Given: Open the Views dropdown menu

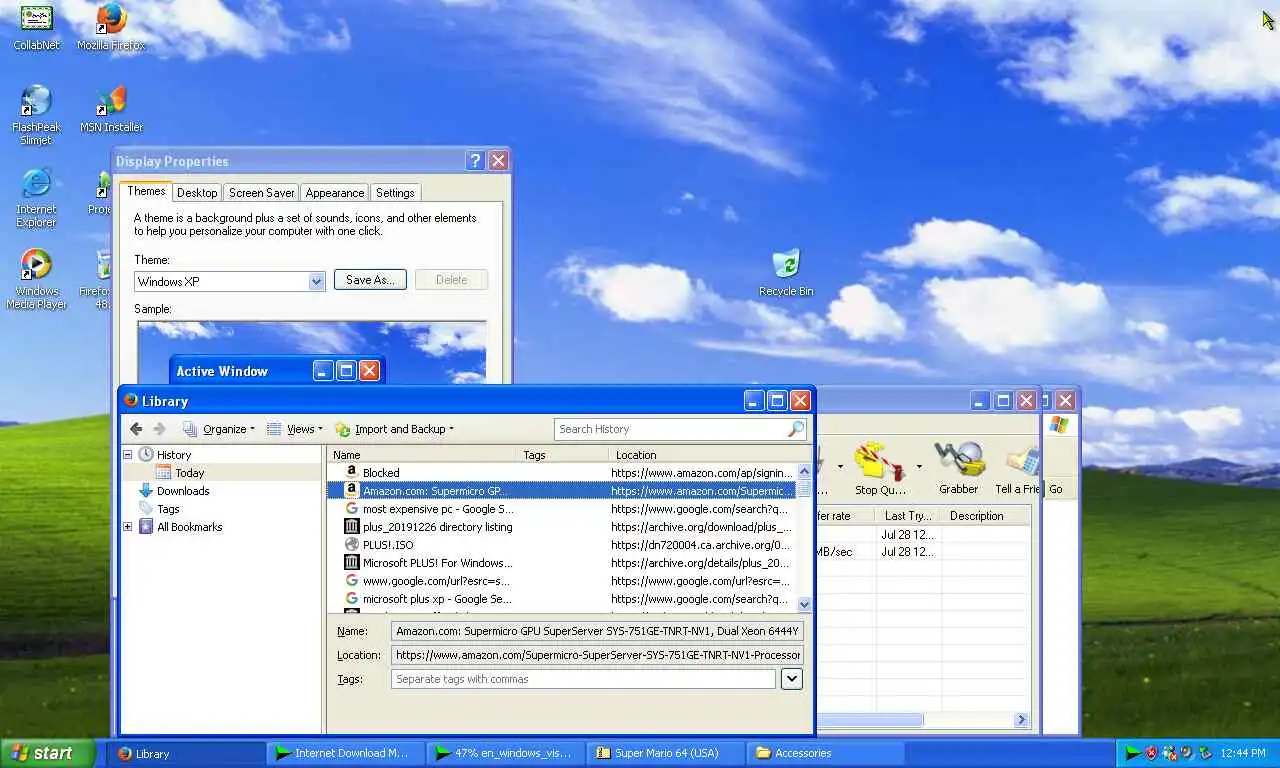Looking at the screenshot, I should [x=295, y=429].
